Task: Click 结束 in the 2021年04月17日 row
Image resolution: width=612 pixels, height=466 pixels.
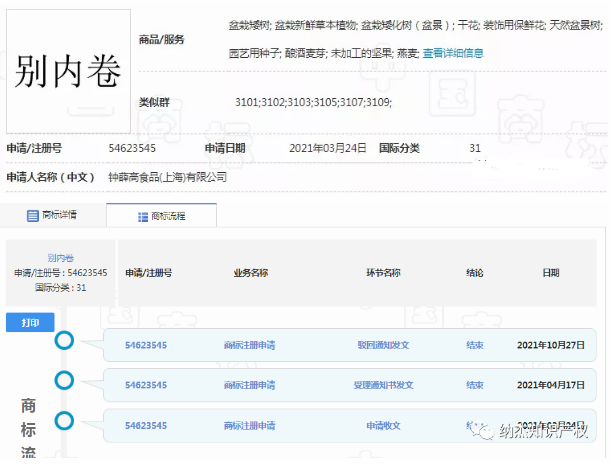Action: (475, 385)
